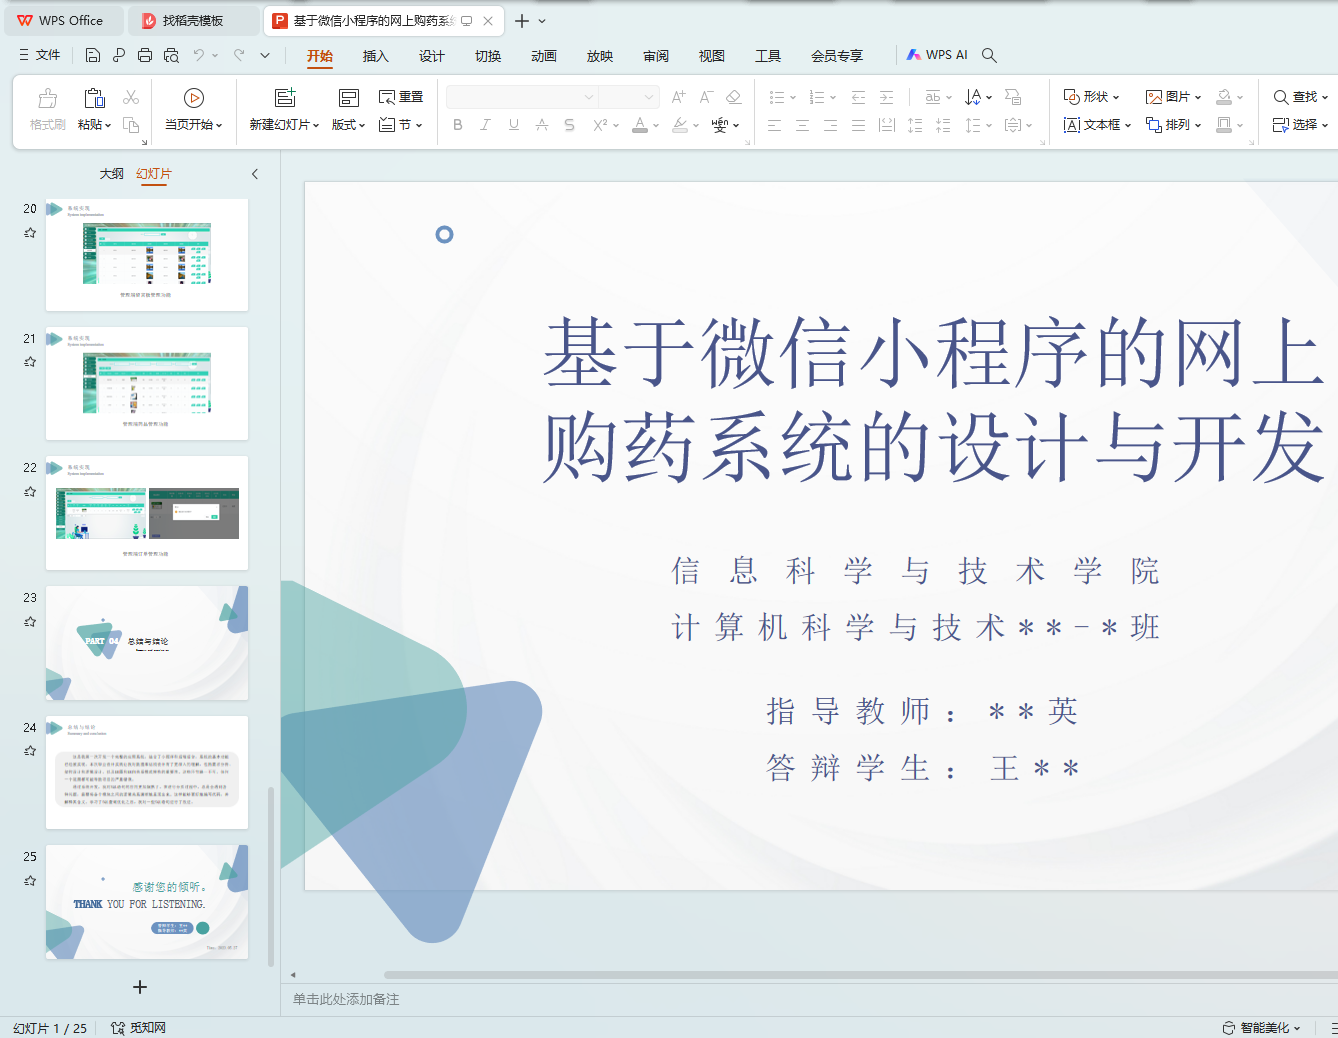
Task: Click the Print icon
Action: click(x=145, y=55)
